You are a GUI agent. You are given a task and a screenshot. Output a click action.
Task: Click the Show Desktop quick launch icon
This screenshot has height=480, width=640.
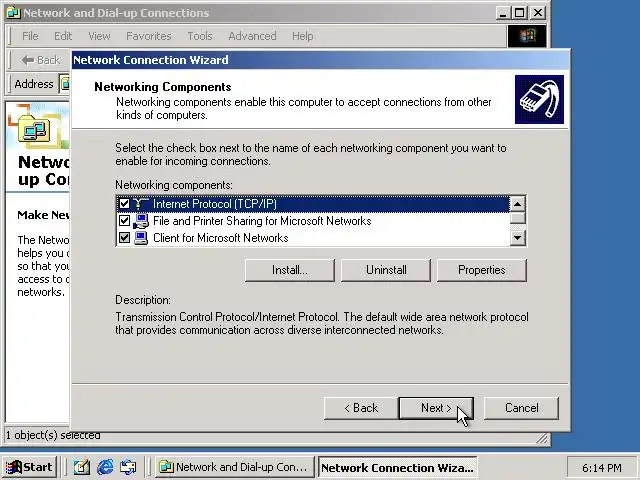[82, 467]
